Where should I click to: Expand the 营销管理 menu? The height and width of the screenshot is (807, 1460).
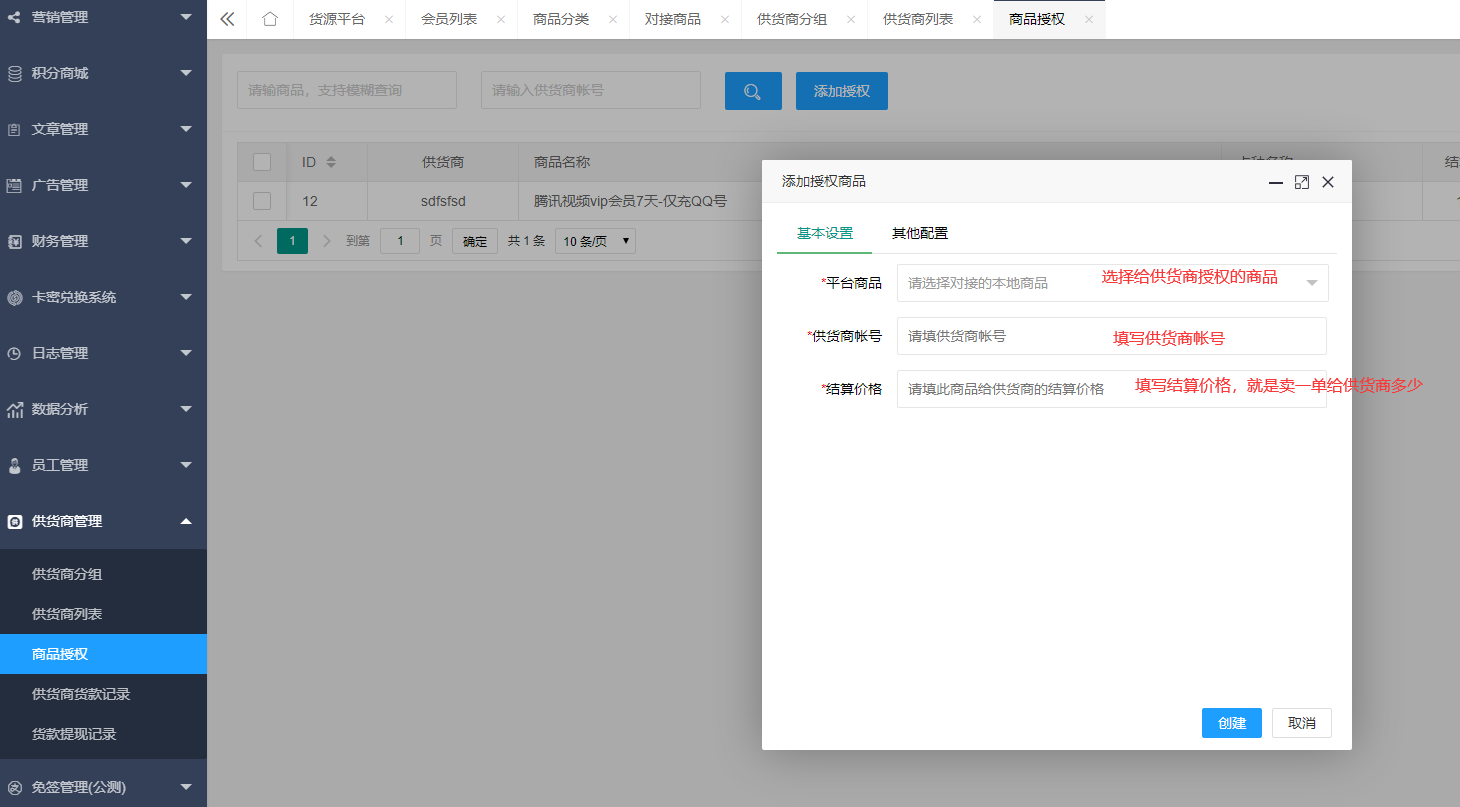186,17
